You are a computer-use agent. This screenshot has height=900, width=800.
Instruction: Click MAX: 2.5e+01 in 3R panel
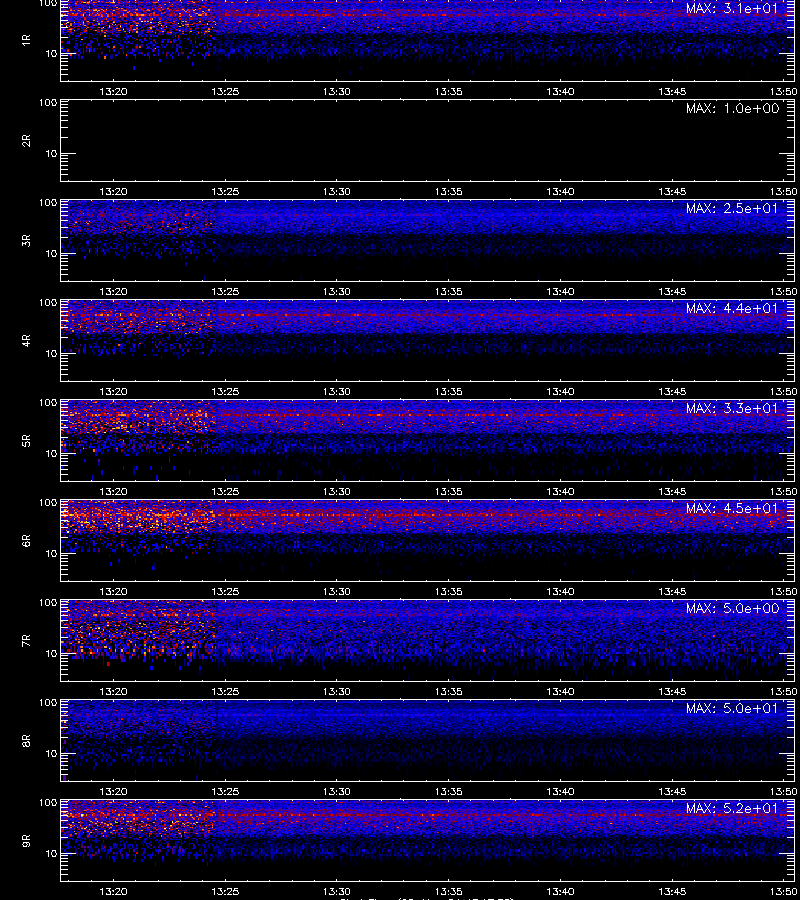732,208
